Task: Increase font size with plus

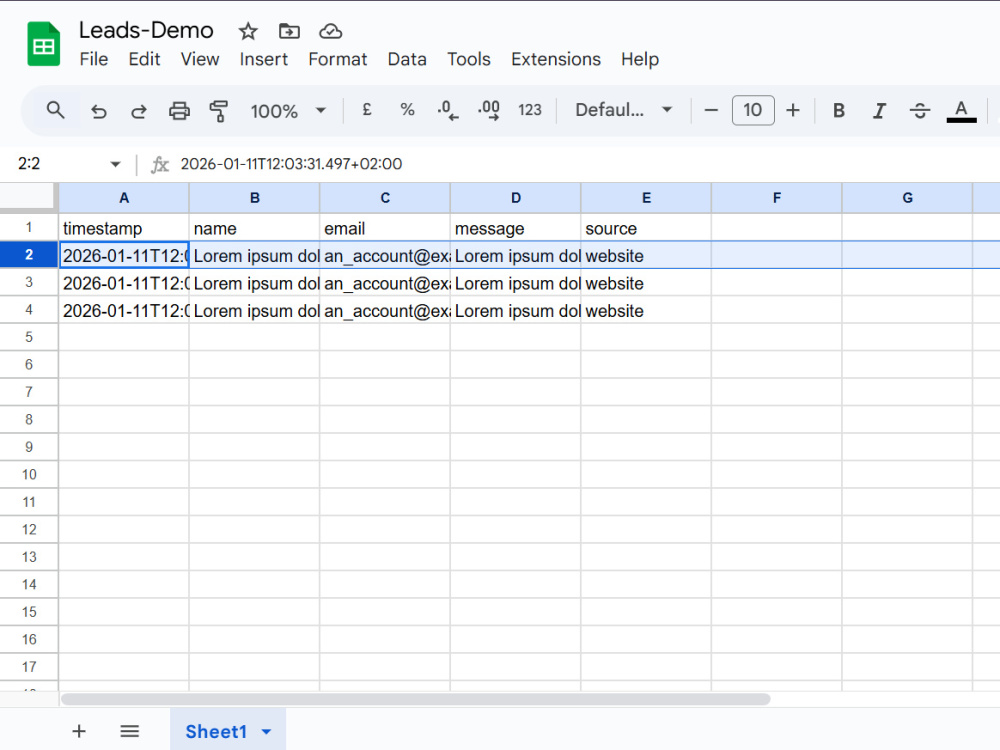Action: [793, 110]
